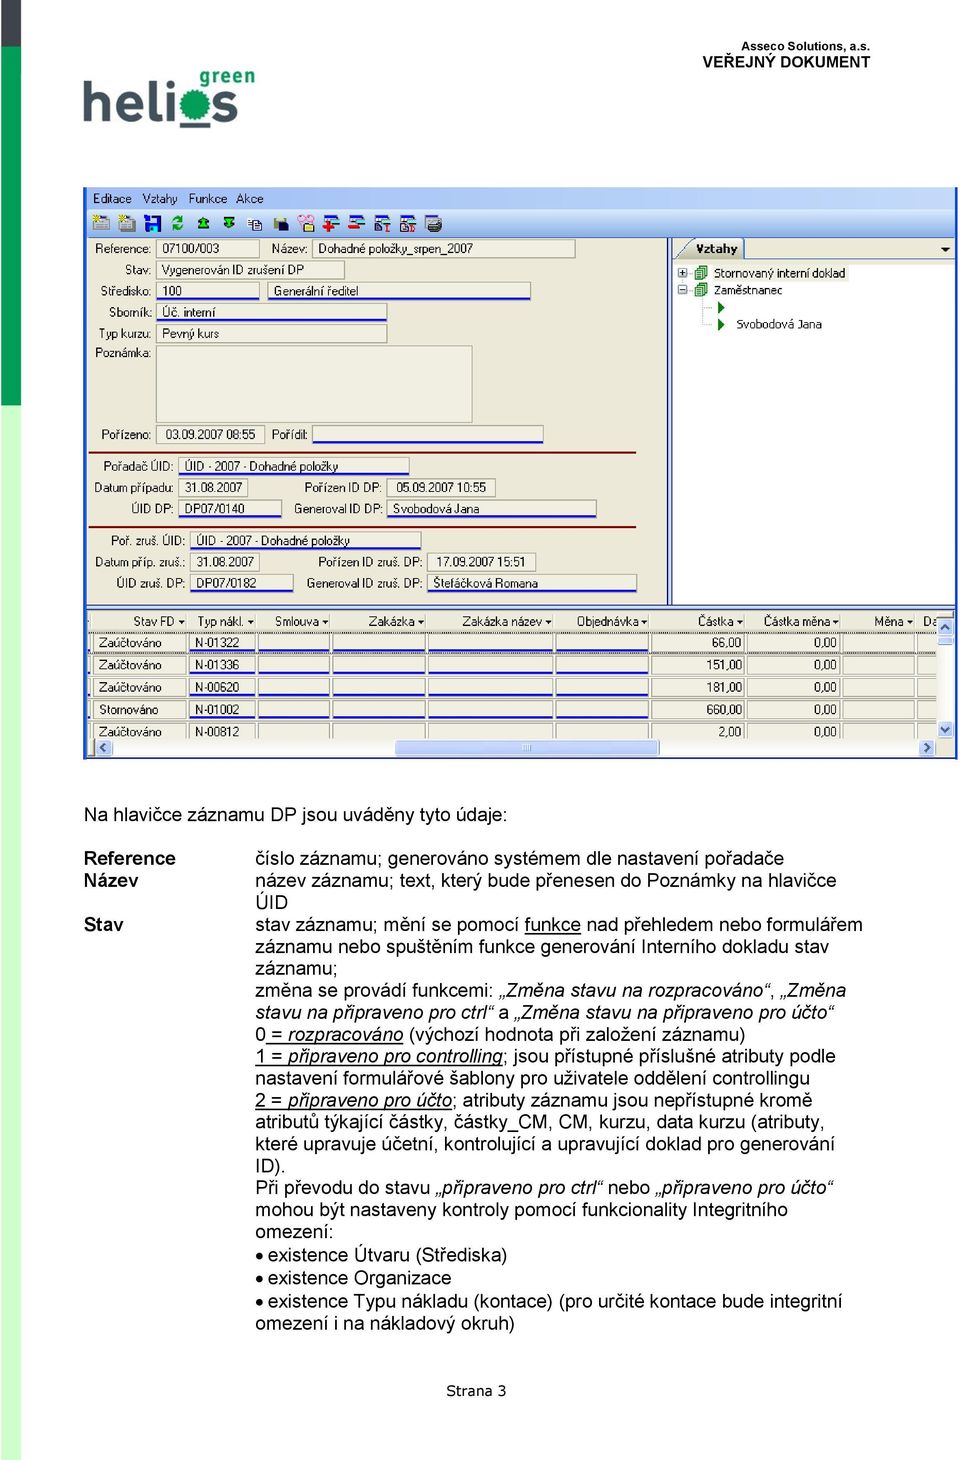Open the Zakázka column dropdown

pyautogui.click(x=421, y=622)
